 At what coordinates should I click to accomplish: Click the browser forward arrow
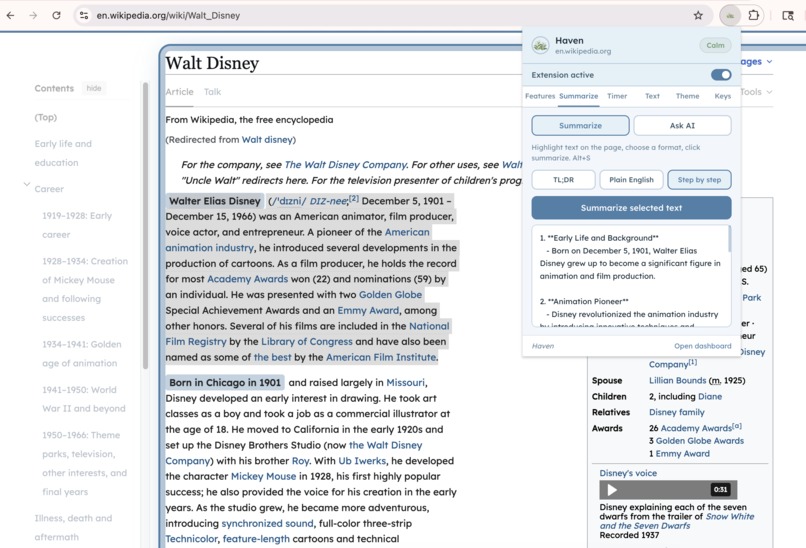[x=33, y=15]
